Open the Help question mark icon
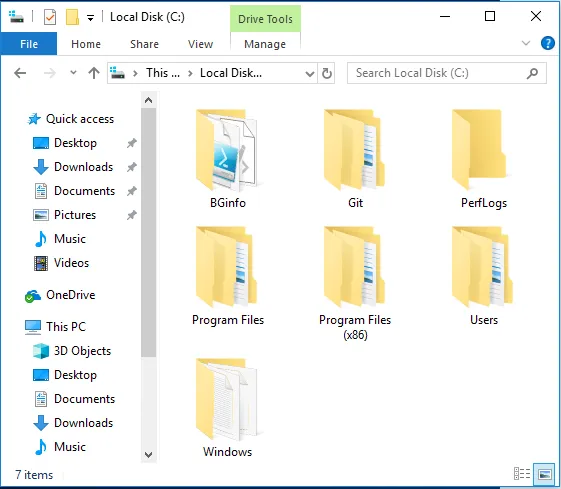 pyautogui.click(x=547, y=43)
